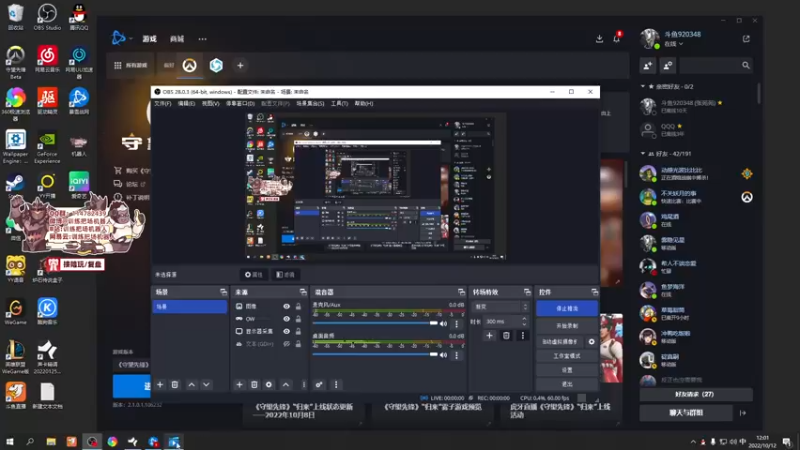Click Start Recording in OBS controls
The width and height of the screenshot is (800, 450).
[x=567, y=326]
